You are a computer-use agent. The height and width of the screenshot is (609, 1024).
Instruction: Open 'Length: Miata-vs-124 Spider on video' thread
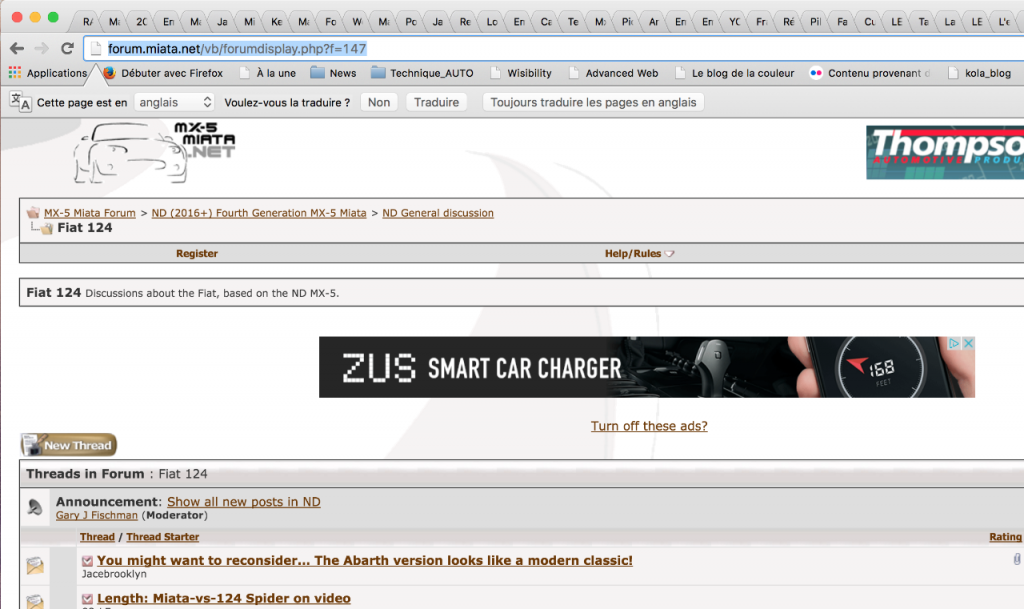pyautogui.click(x=224, y=599)
